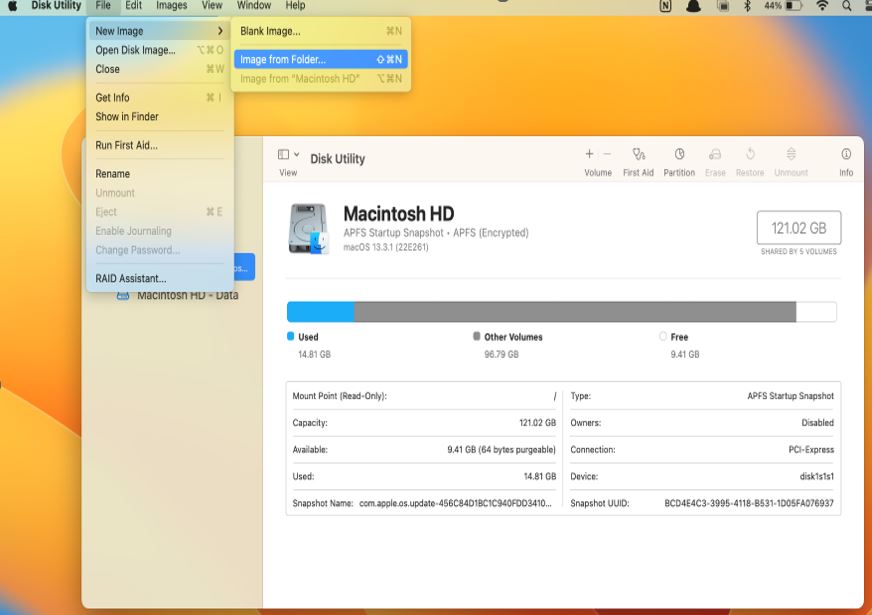This screenshot has width=872, height=615.
Task: Show the Info panel from toolbar
Action: 845,158
